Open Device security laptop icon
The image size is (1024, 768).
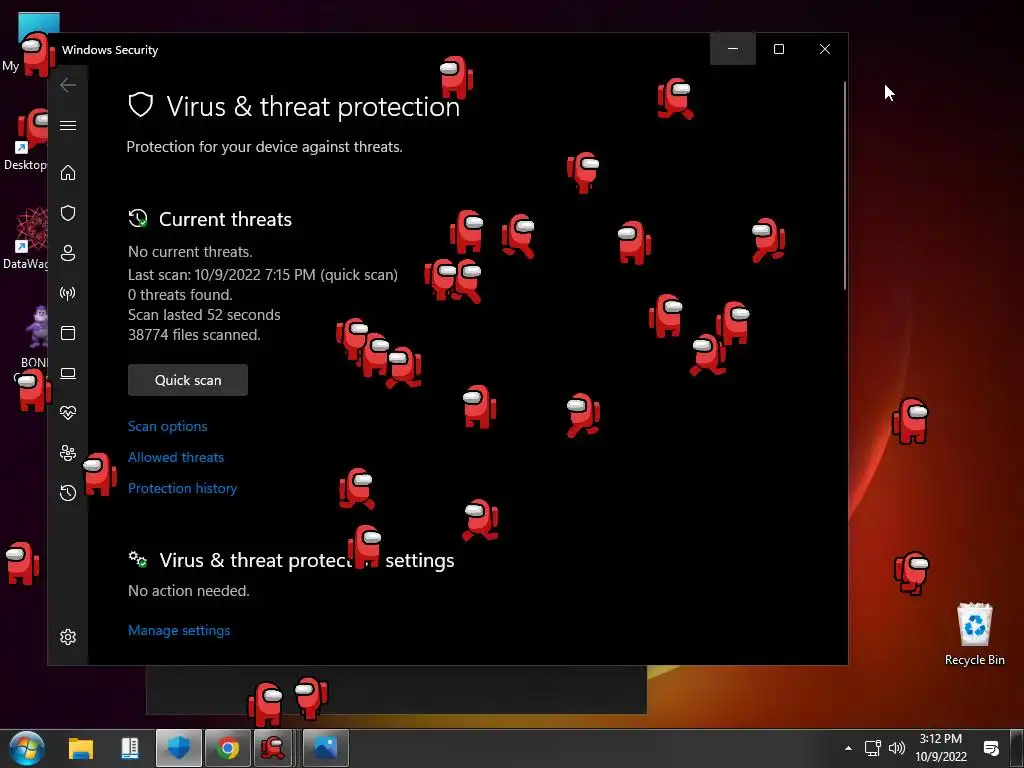pos(68,373)
